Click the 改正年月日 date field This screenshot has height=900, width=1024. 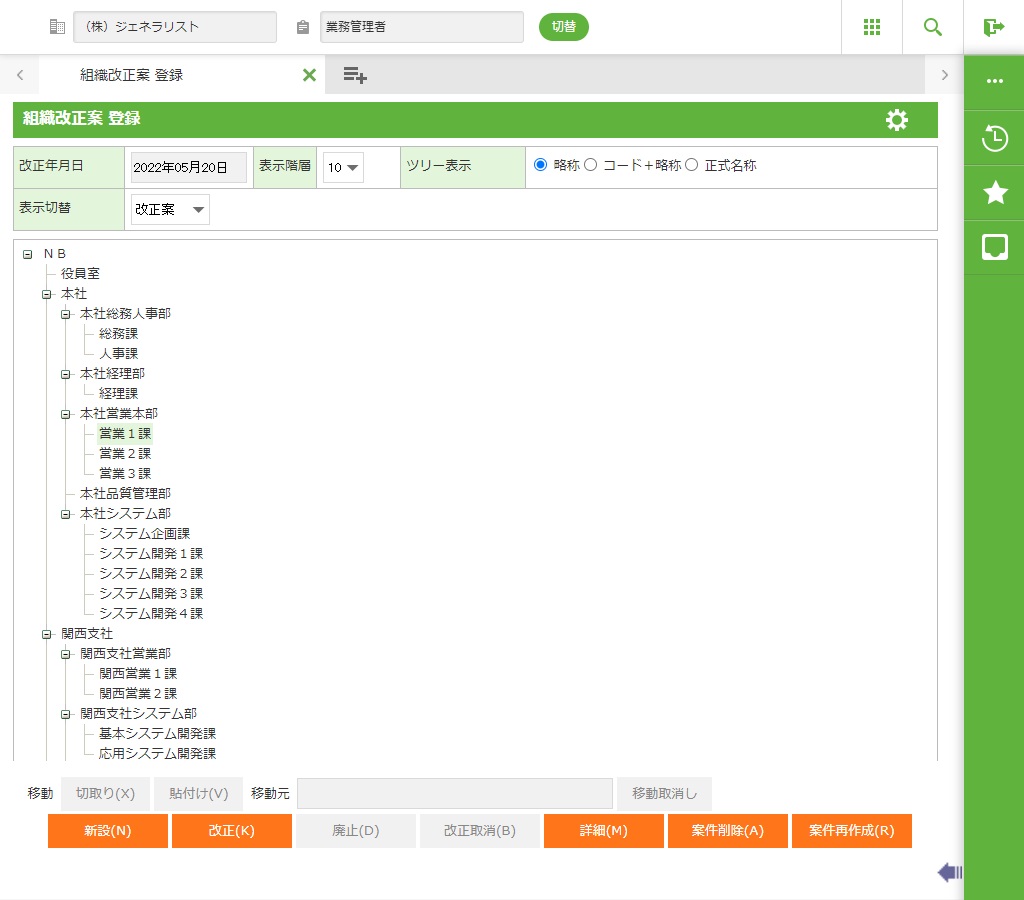click(188, 167)
